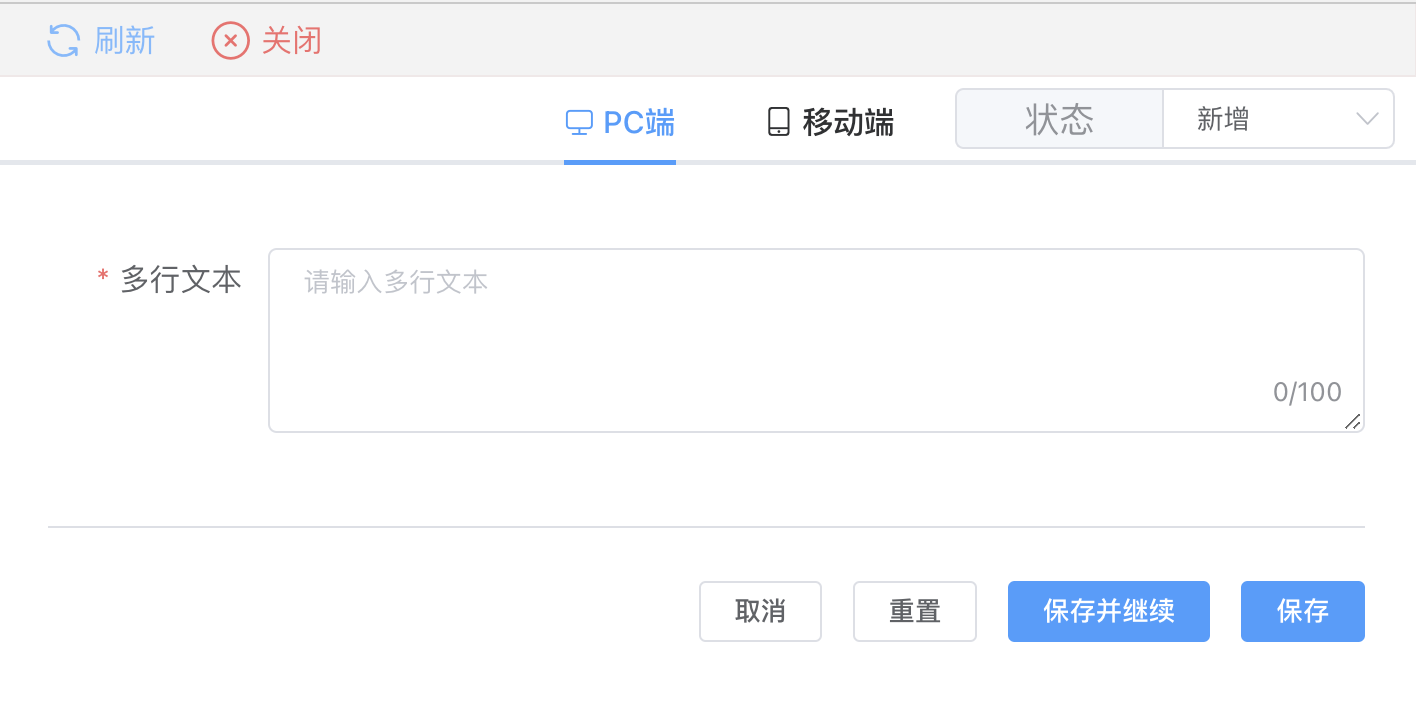
Task: Switch to the PC端 tab
Action: click(x=620, y=122)
